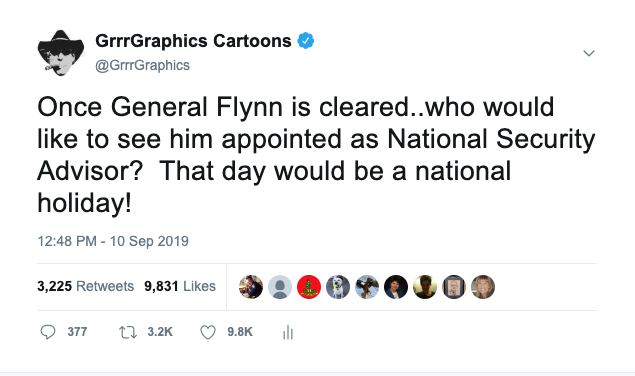The image size is (635, 376).
Task: View the 3,225 Retweets list
Action: point(85,286)
